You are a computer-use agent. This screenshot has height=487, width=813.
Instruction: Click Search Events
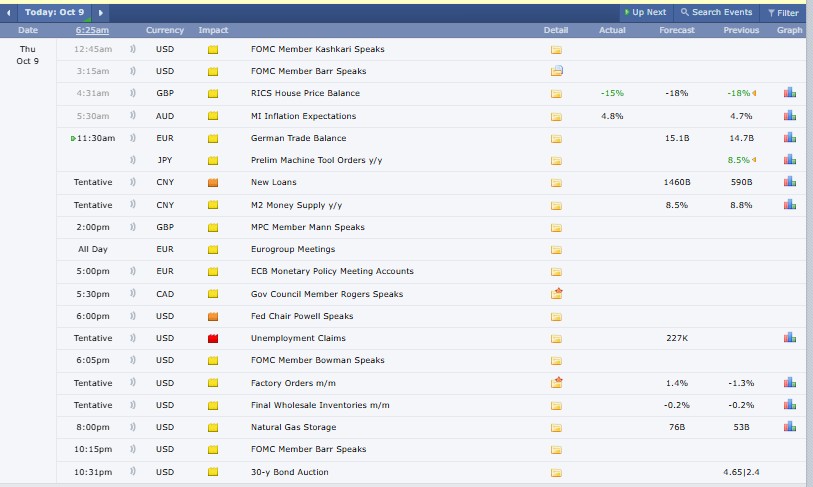716,12
